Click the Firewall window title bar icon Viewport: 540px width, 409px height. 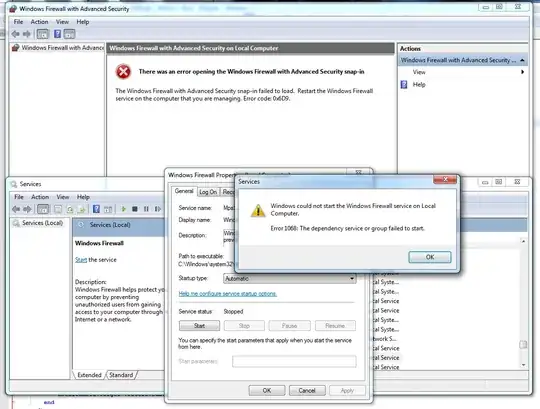(x=13, y=9)
